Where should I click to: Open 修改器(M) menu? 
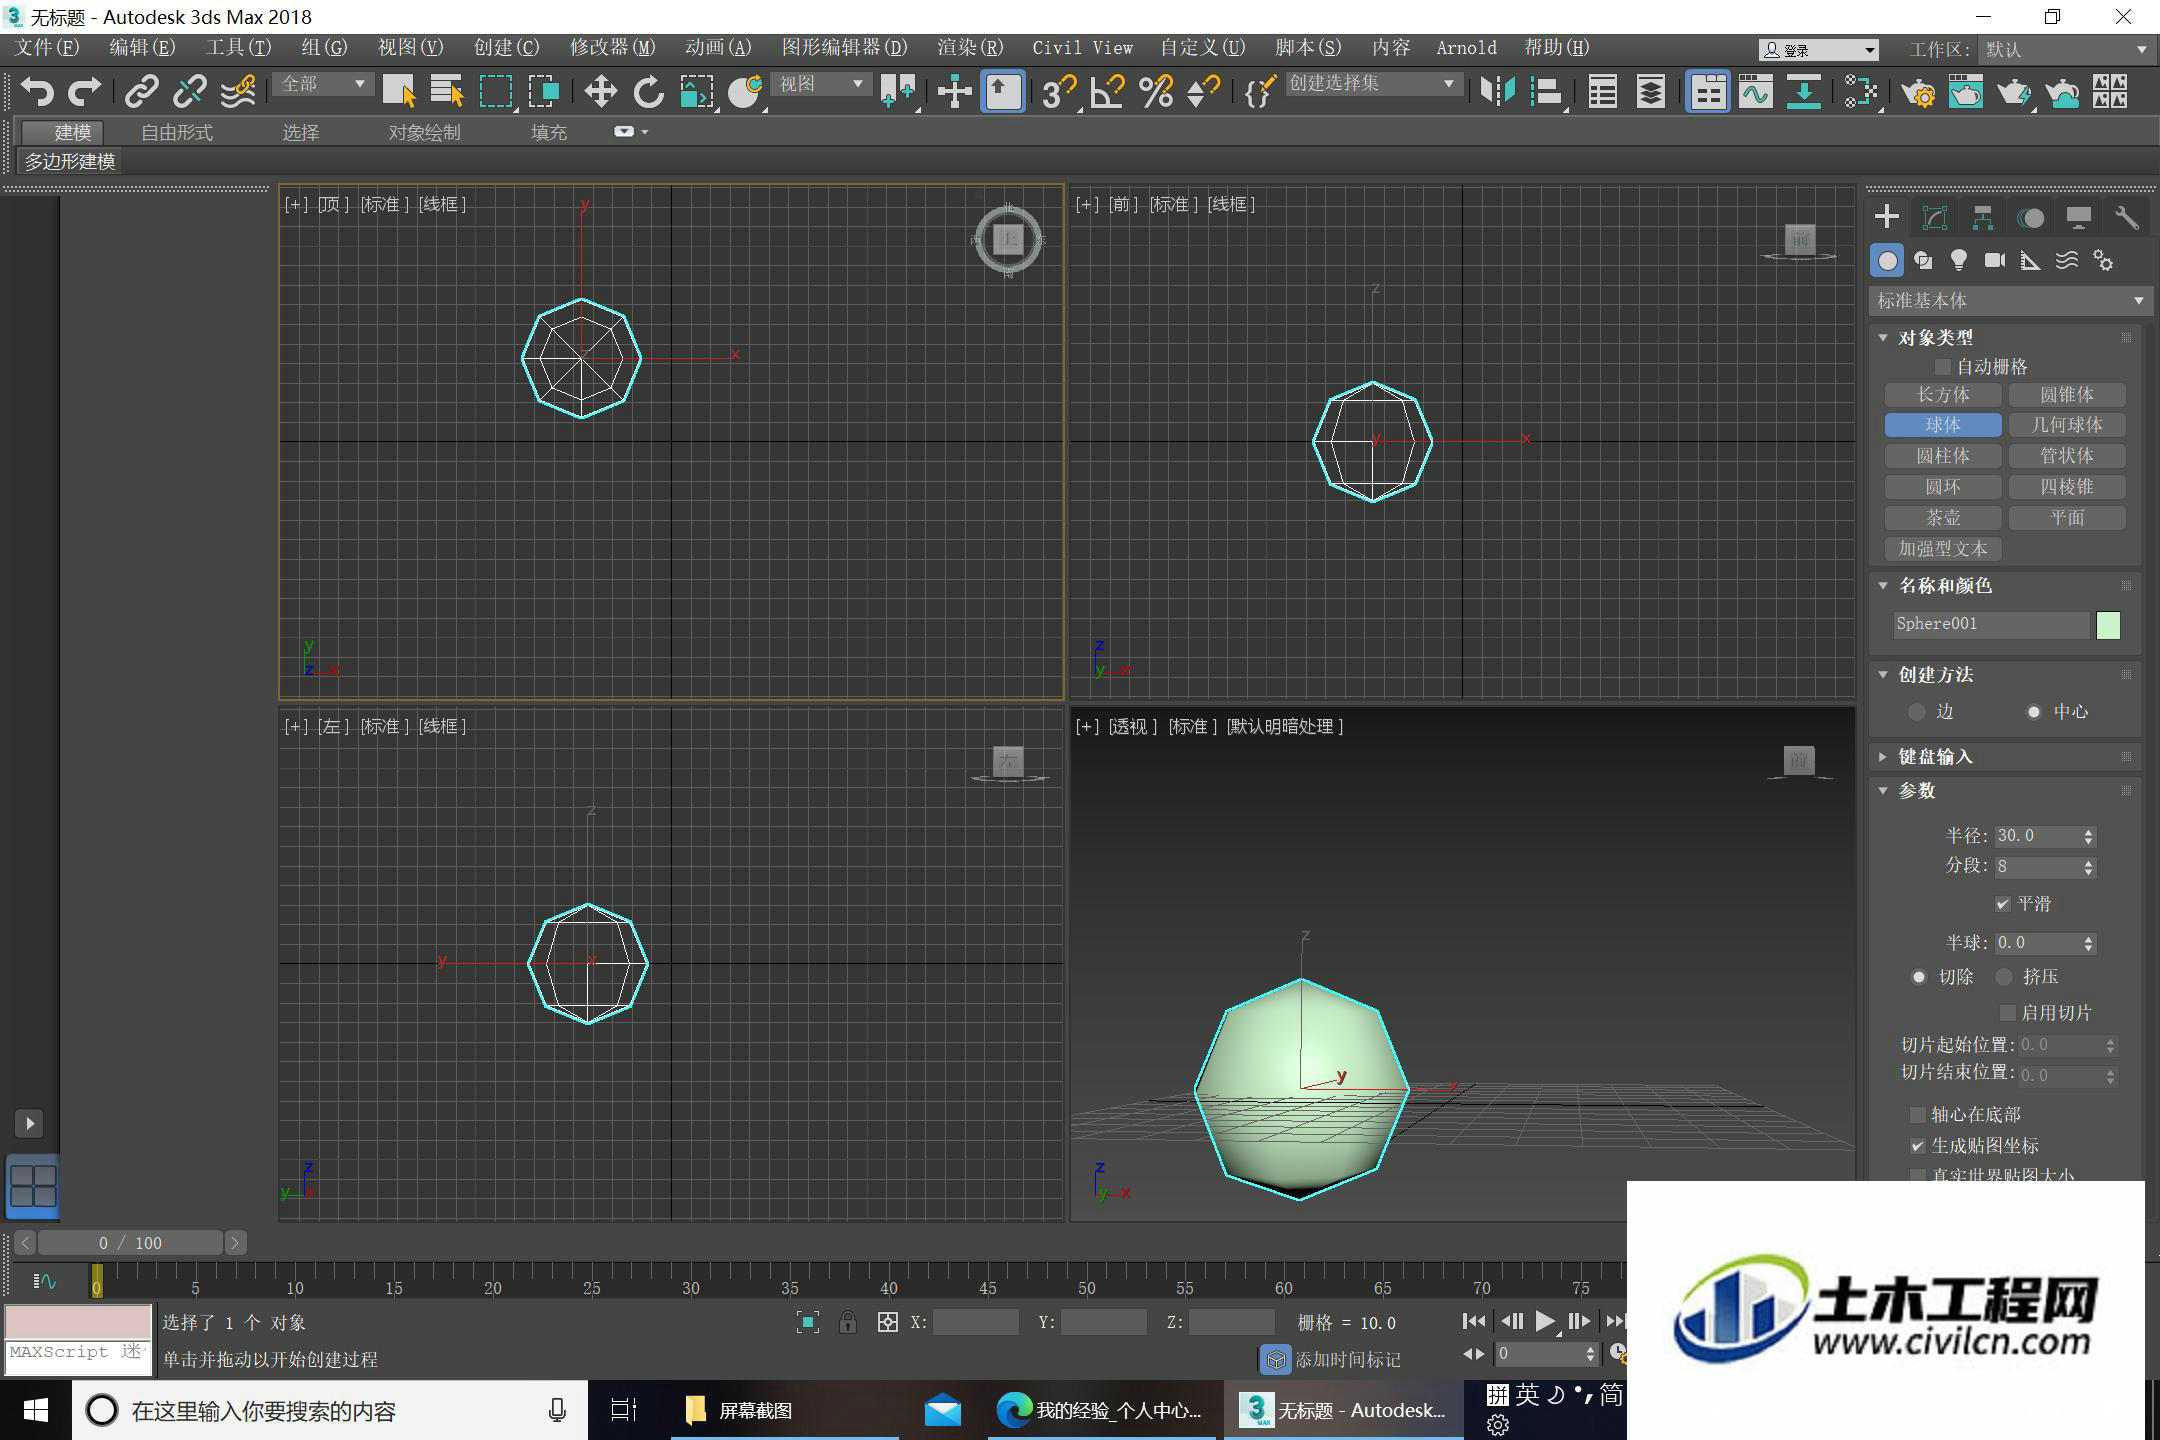tap(612, 48)
